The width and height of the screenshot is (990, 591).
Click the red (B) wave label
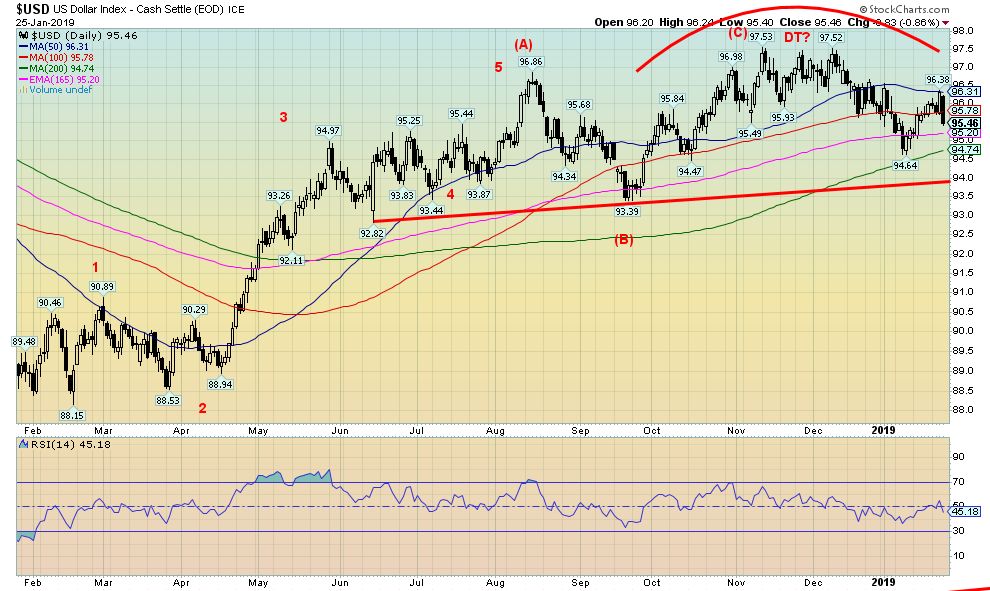623,239
